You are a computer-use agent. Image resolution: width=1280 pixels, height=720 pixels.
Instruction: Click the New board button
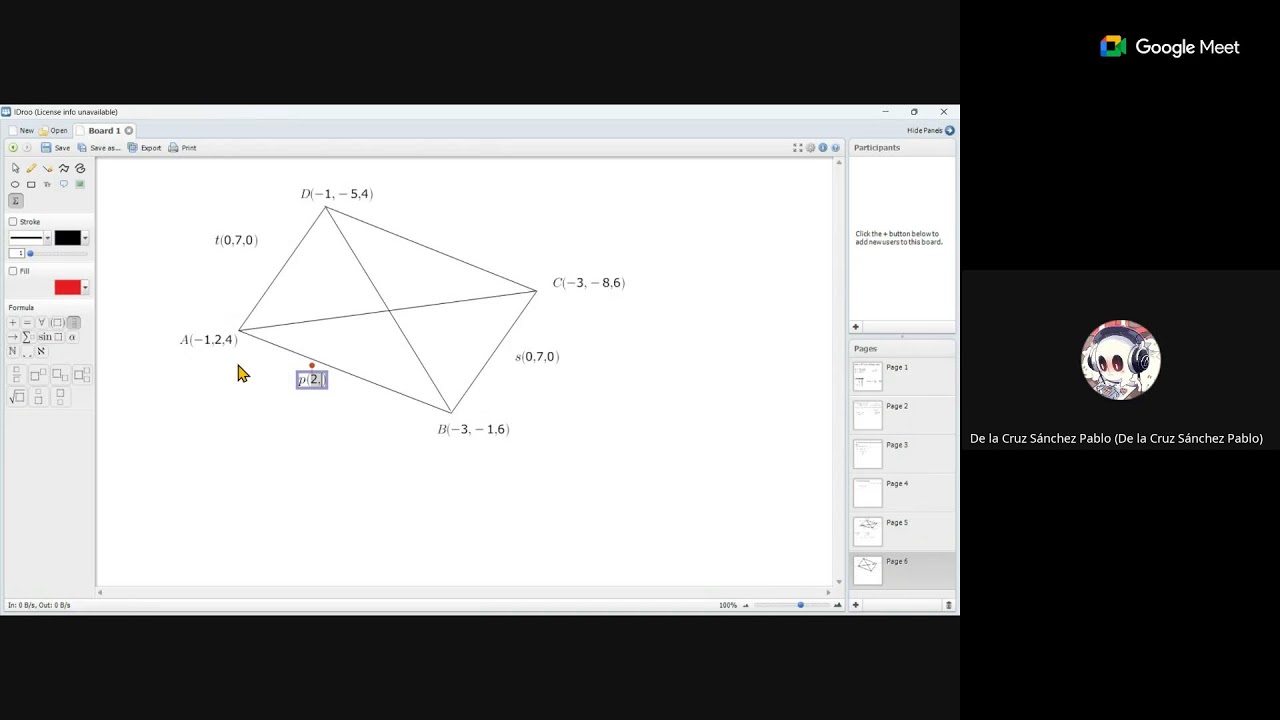click(21, 131)
